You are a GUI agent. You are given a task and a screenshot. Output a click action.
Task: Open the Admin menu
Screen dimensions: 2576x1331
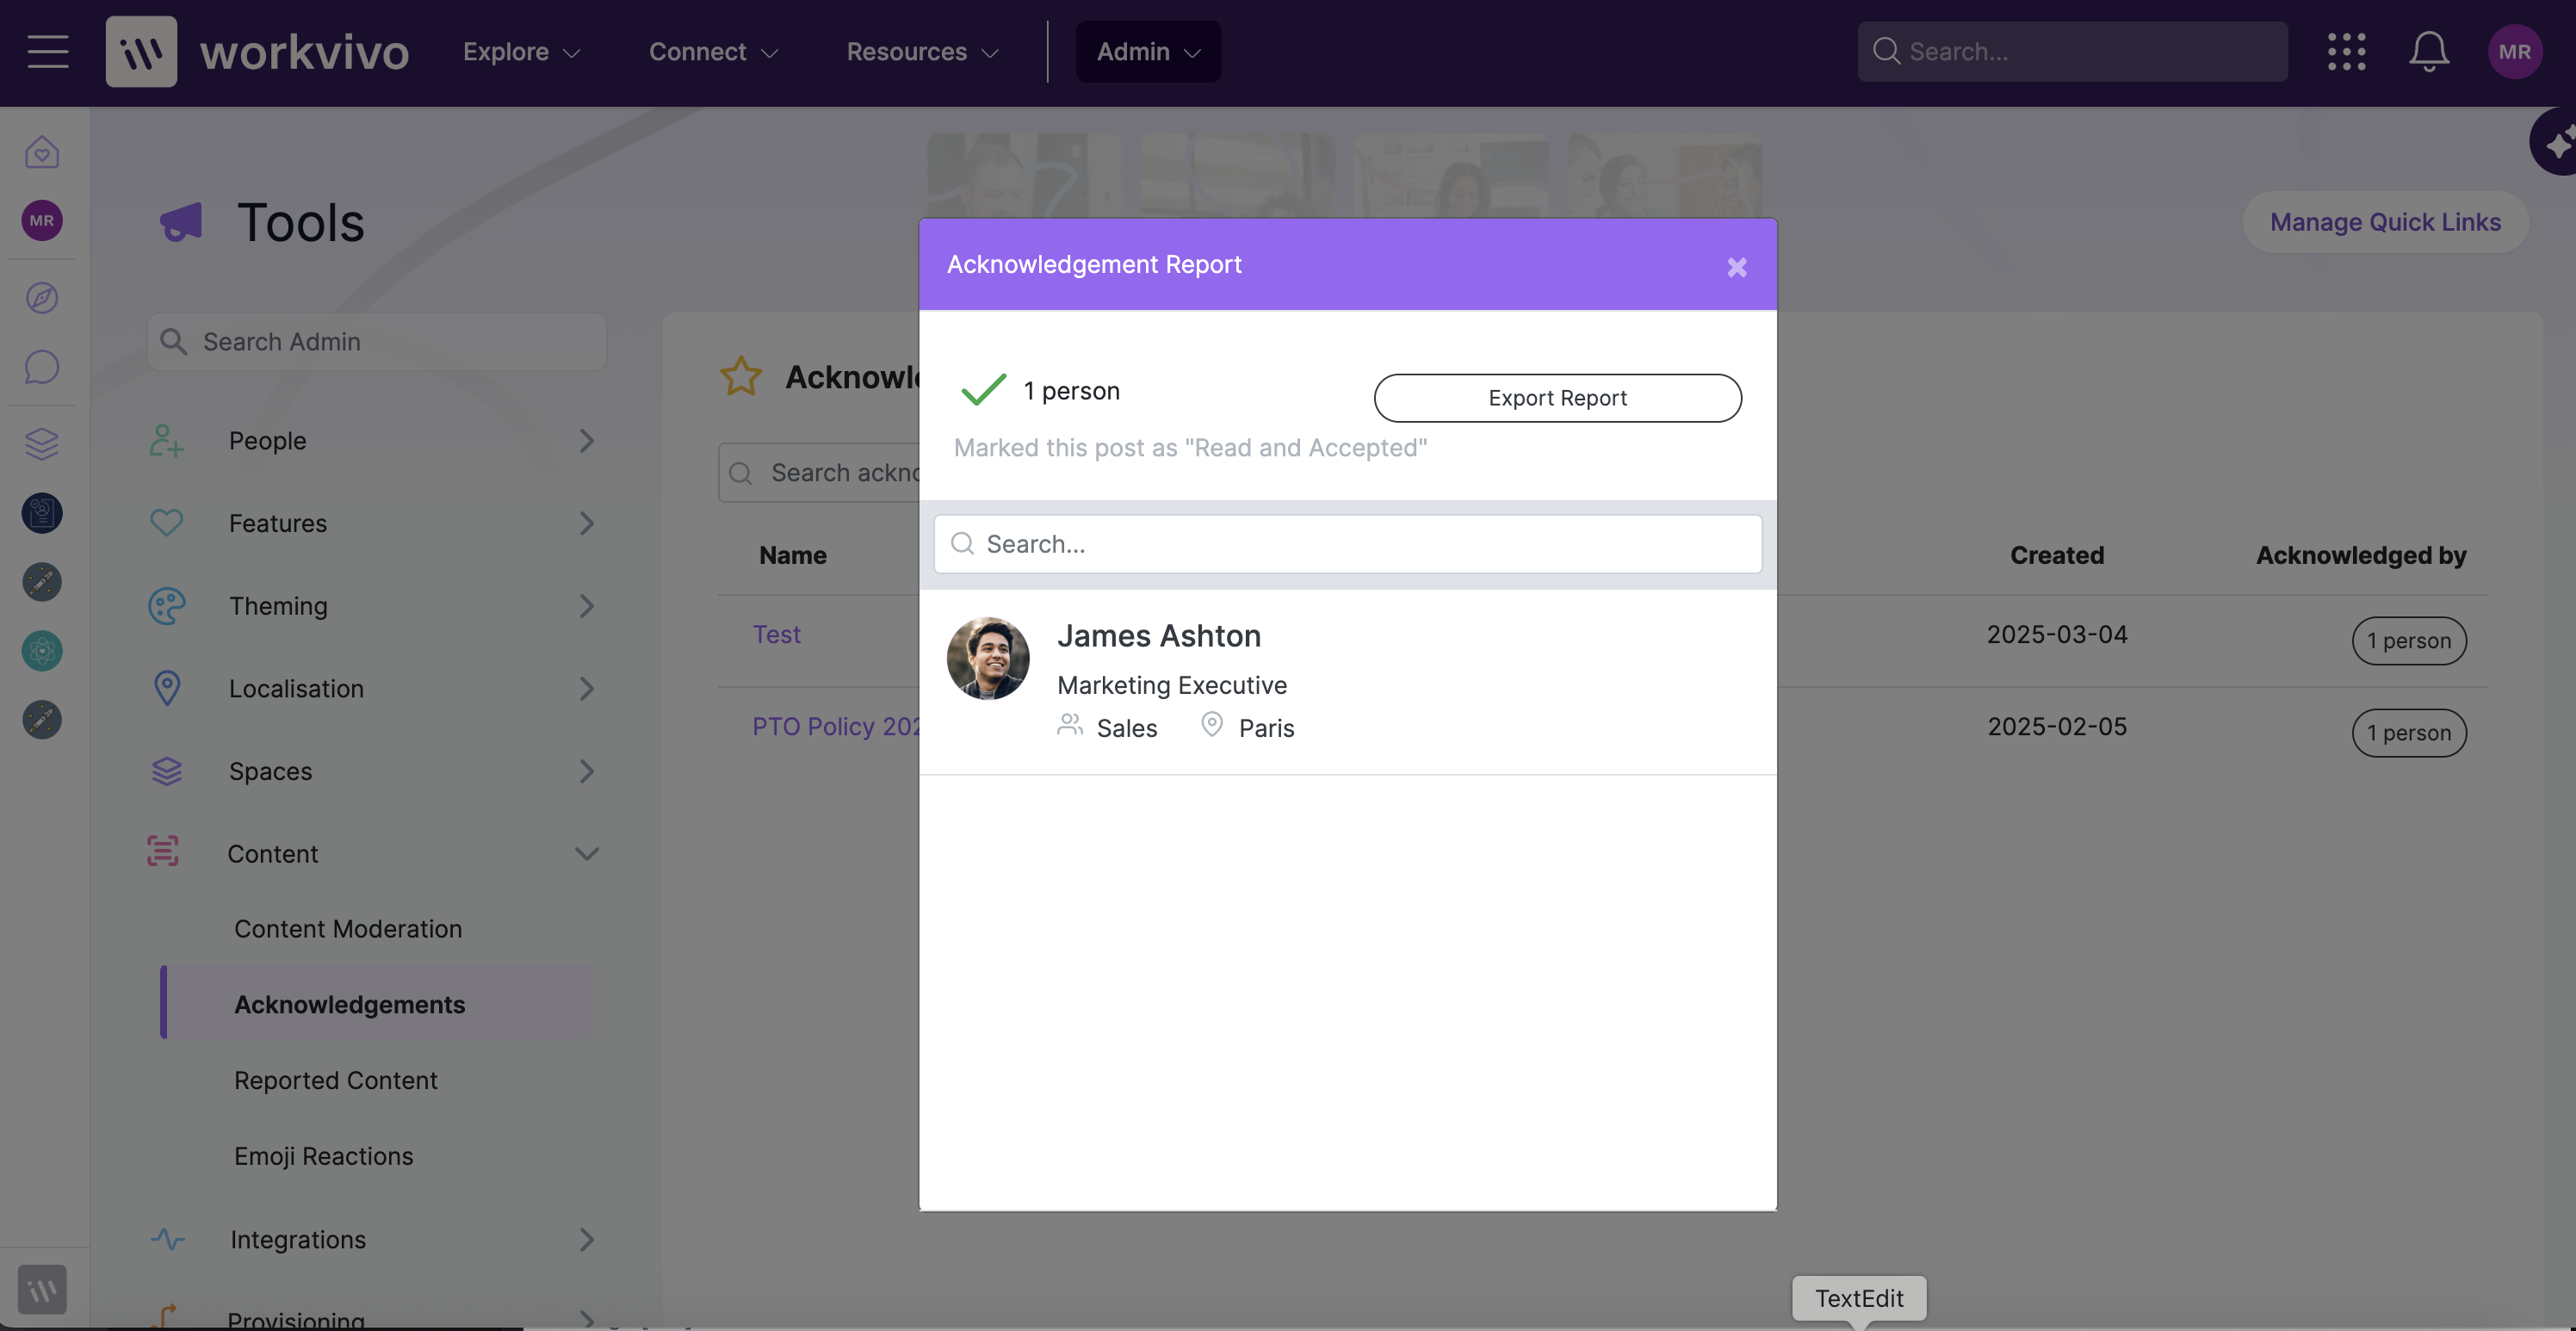click(1147, 51)
